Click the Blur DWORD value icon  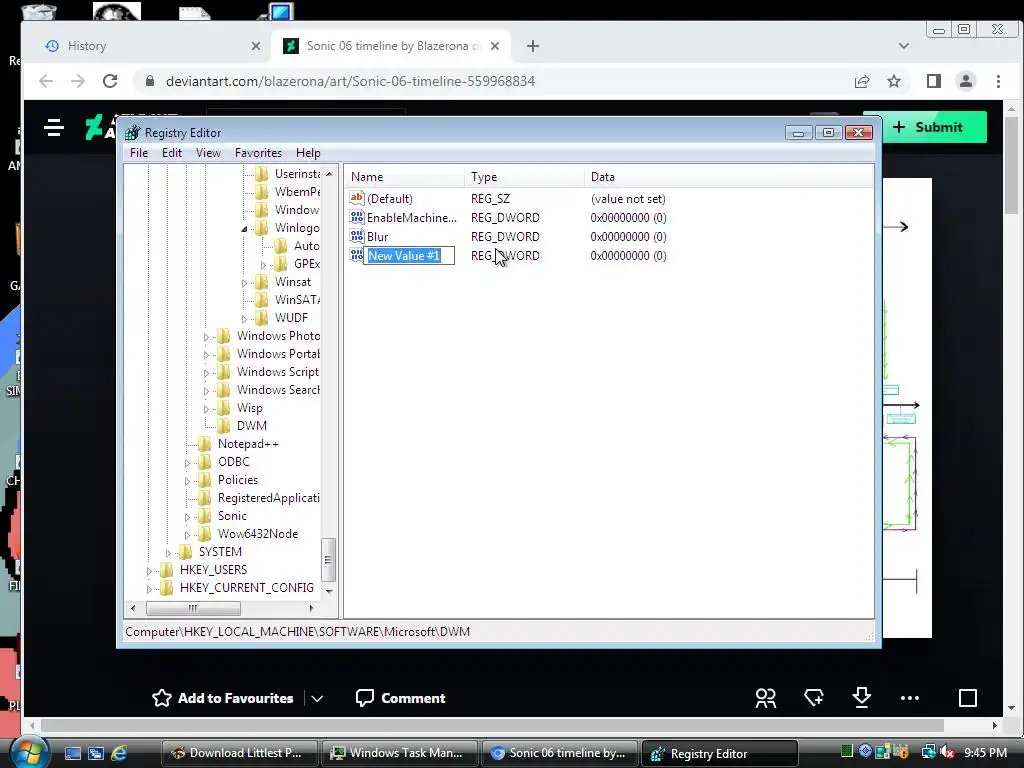357,236
